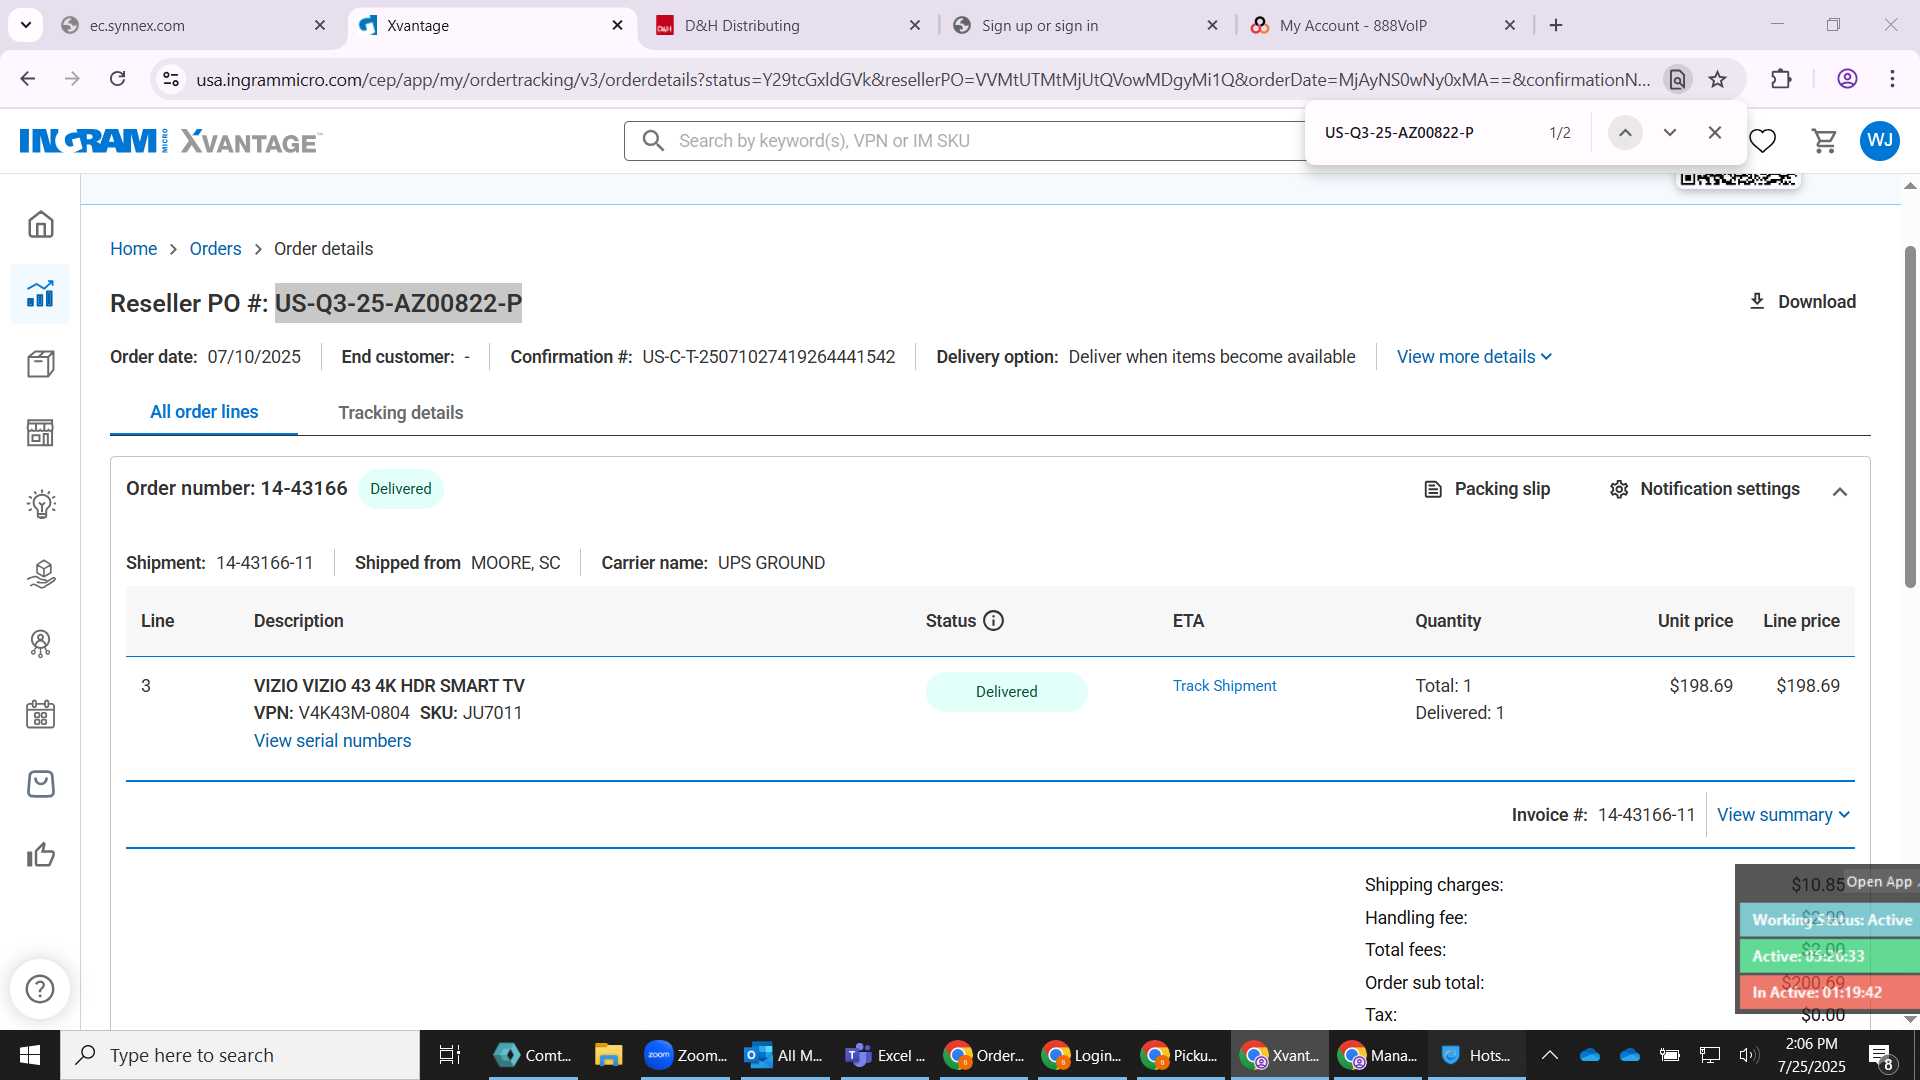Viewport: 1920px width, 1080px height.
Task: Expand View summary for invoice
Action: coord(1783,815)
